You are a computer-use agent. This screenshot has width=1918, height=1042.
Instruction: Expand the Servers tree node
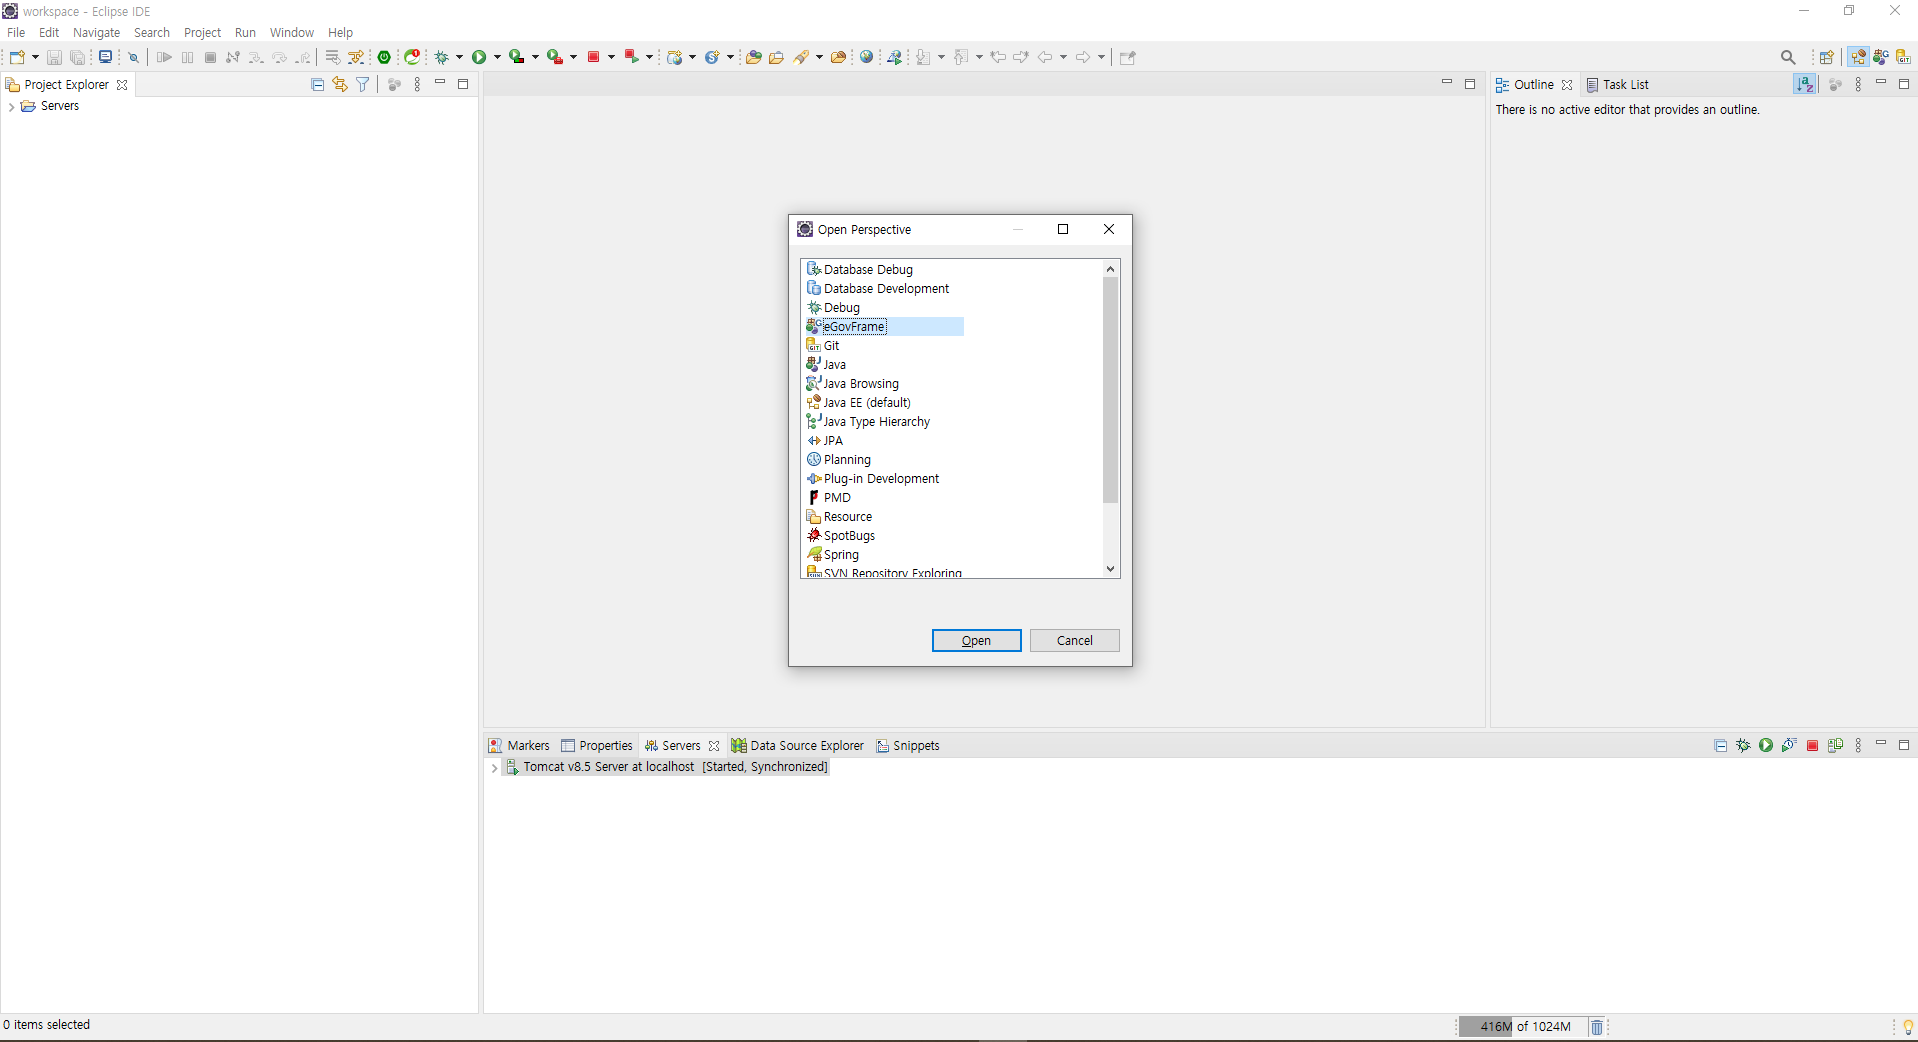point(11,107)
